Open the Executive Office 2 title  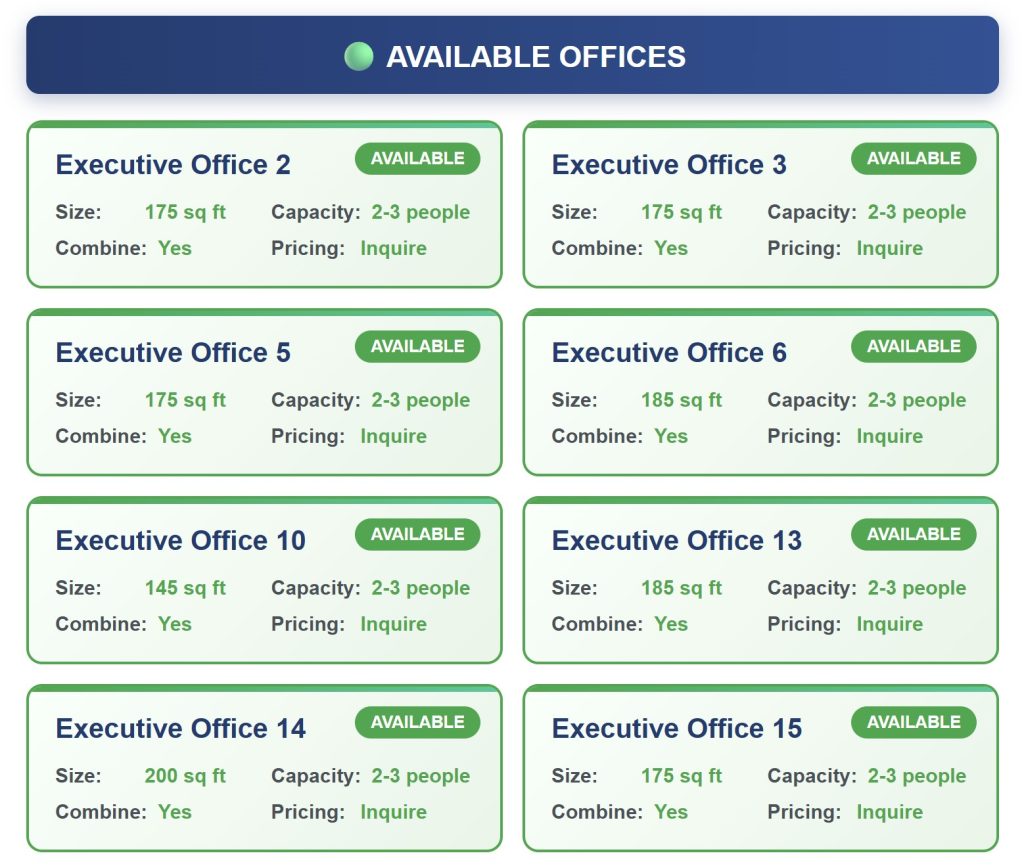pos(173,165)
